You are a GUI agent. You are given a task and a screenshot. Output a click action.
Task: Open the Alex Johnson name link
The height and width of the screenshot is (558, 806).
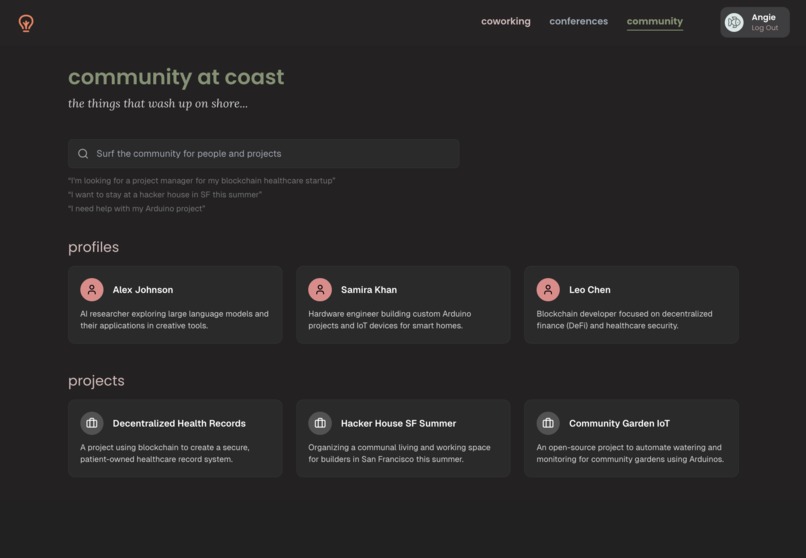pyautogui.click(x=143, y=290)
